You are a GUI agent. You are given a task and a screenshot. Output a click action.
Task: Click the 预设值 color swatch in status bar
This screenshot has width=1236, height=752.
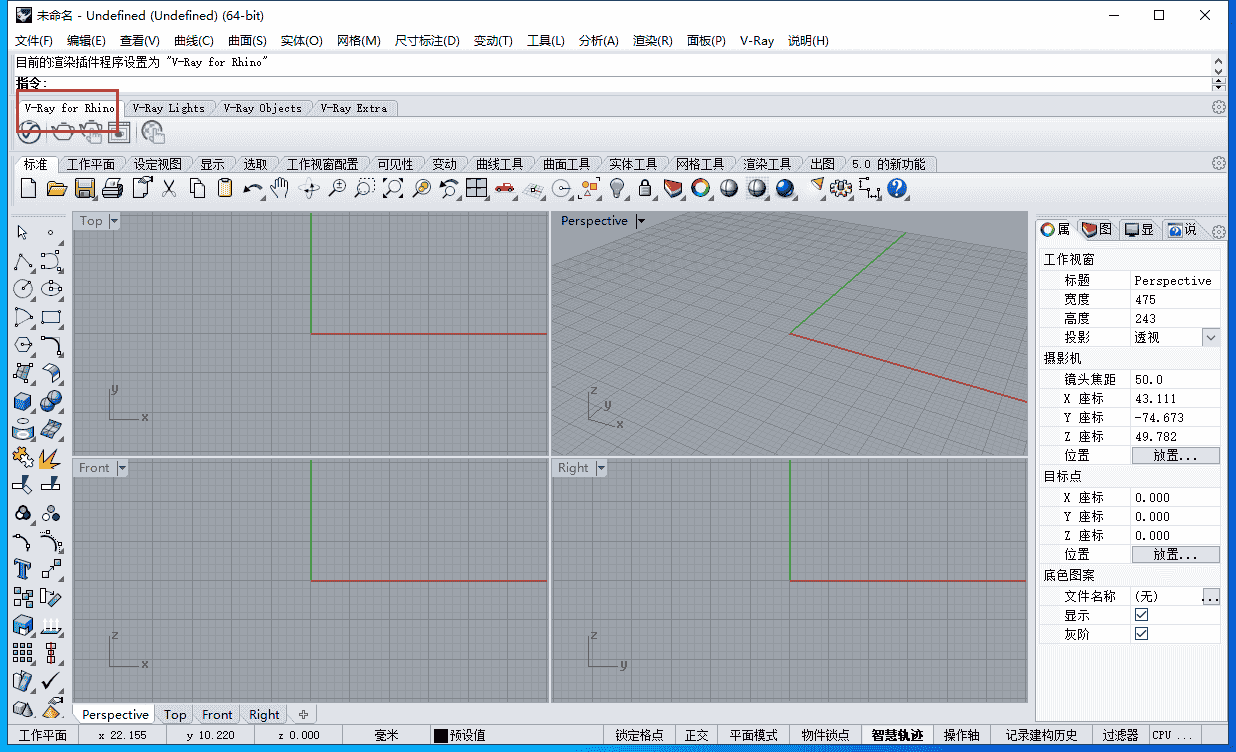click(x=441, y=735)
